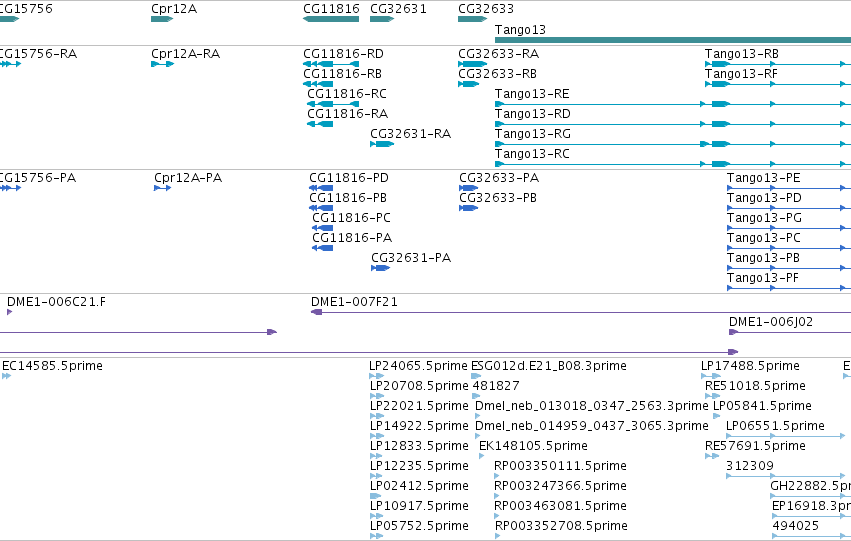The width and height of the screenshot is (851, 541).
Task: Select transcript Tango13-RG
Action: (x=532, y=134)
